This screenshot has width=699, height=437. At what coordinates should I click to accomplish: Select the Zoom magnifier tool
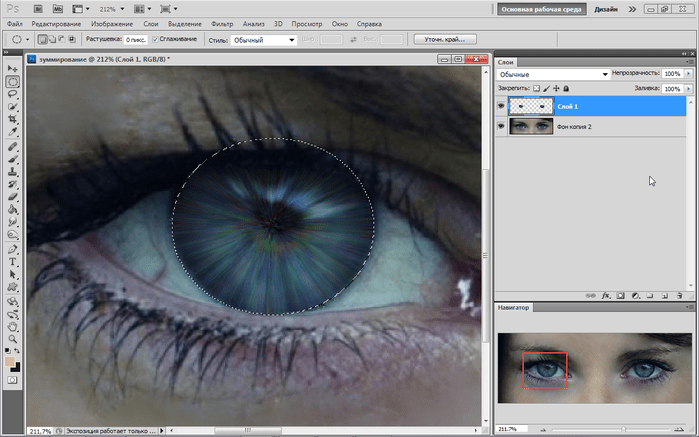(x=13, y=338)
